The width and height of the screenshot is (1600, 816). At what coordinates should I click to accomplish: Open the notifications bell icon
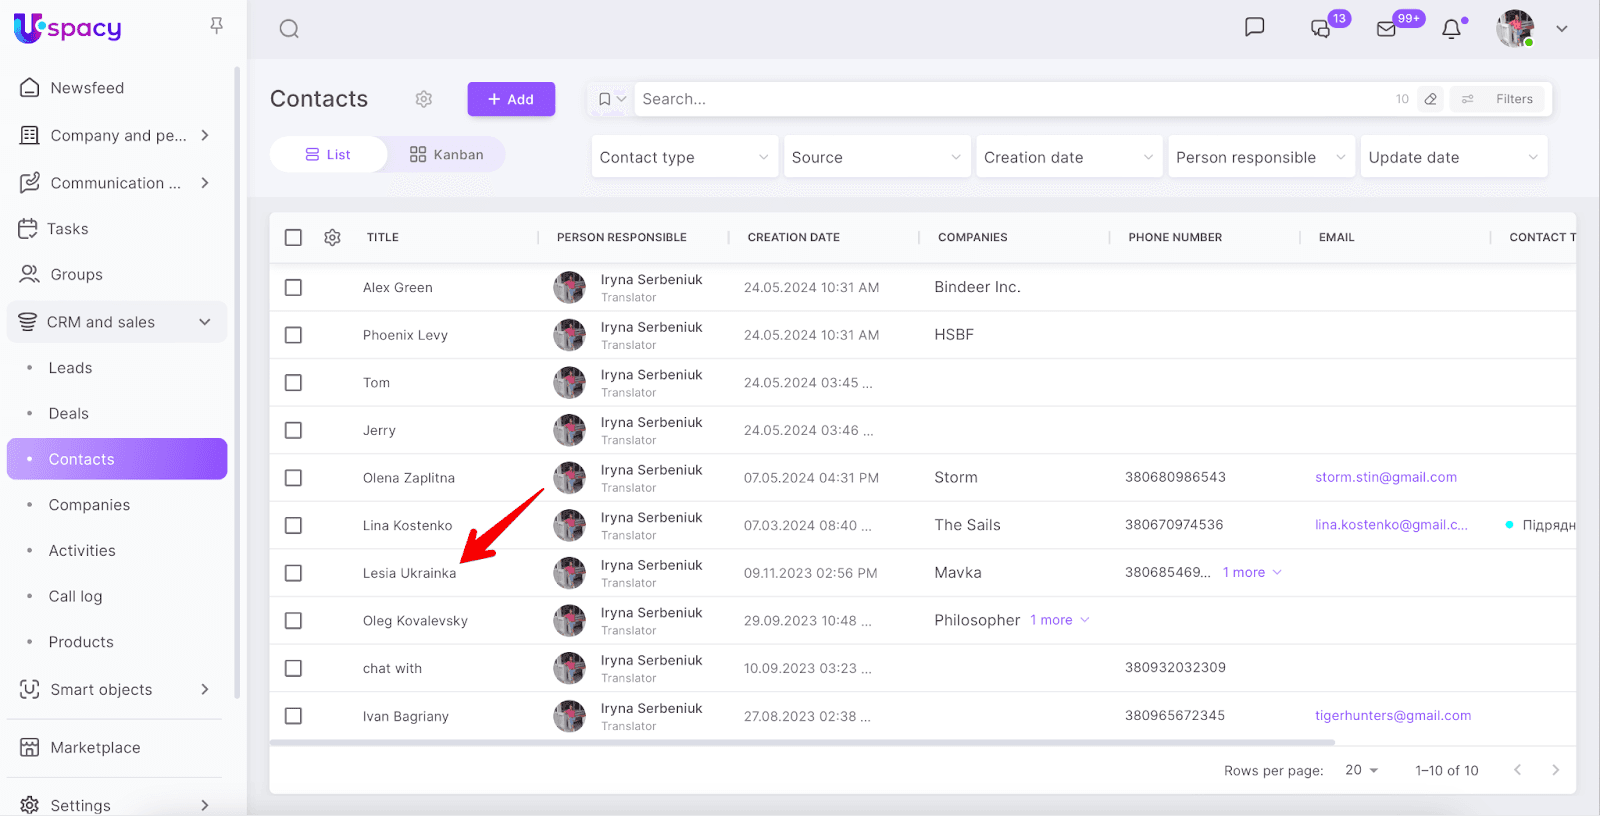pyautogui.click(x=1451, y=29)
